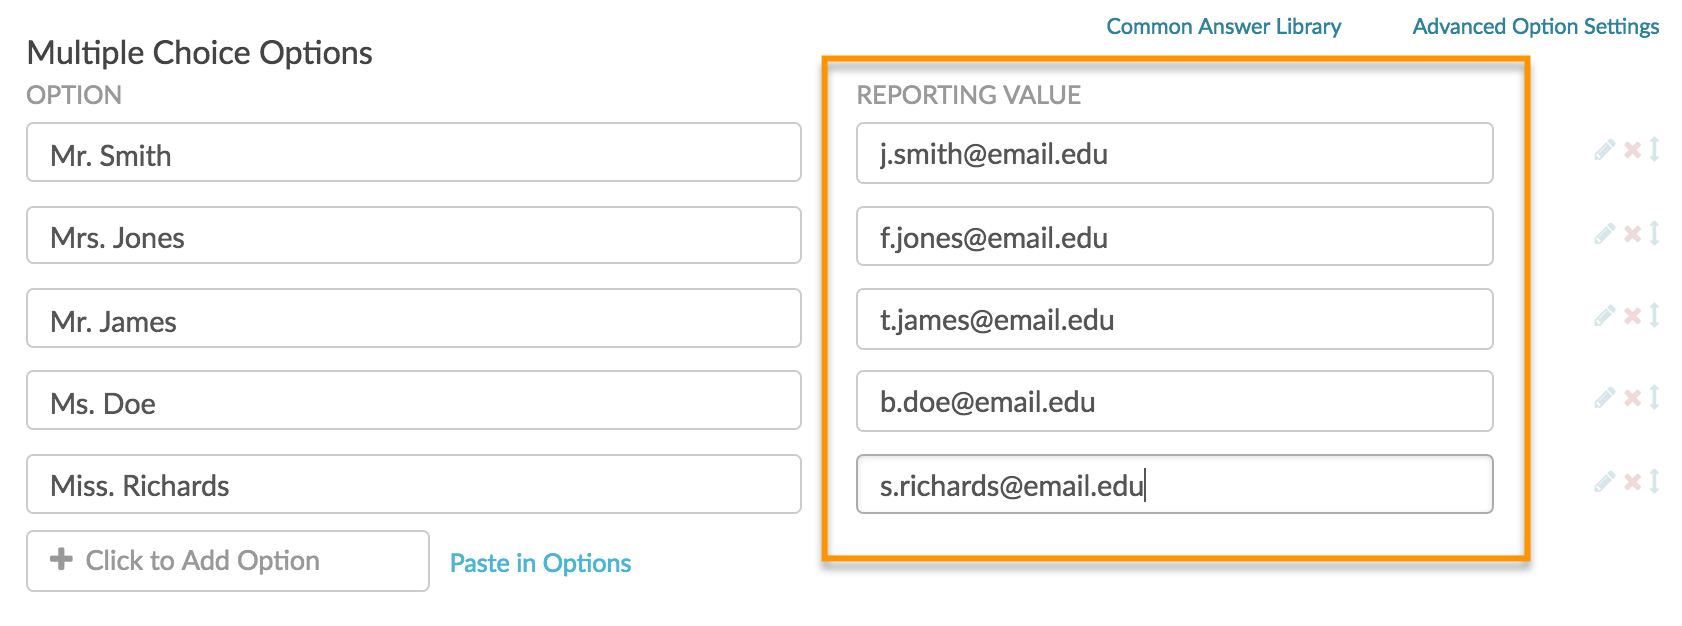Focus the j.smith@email.edu reporting value field

1174,154
